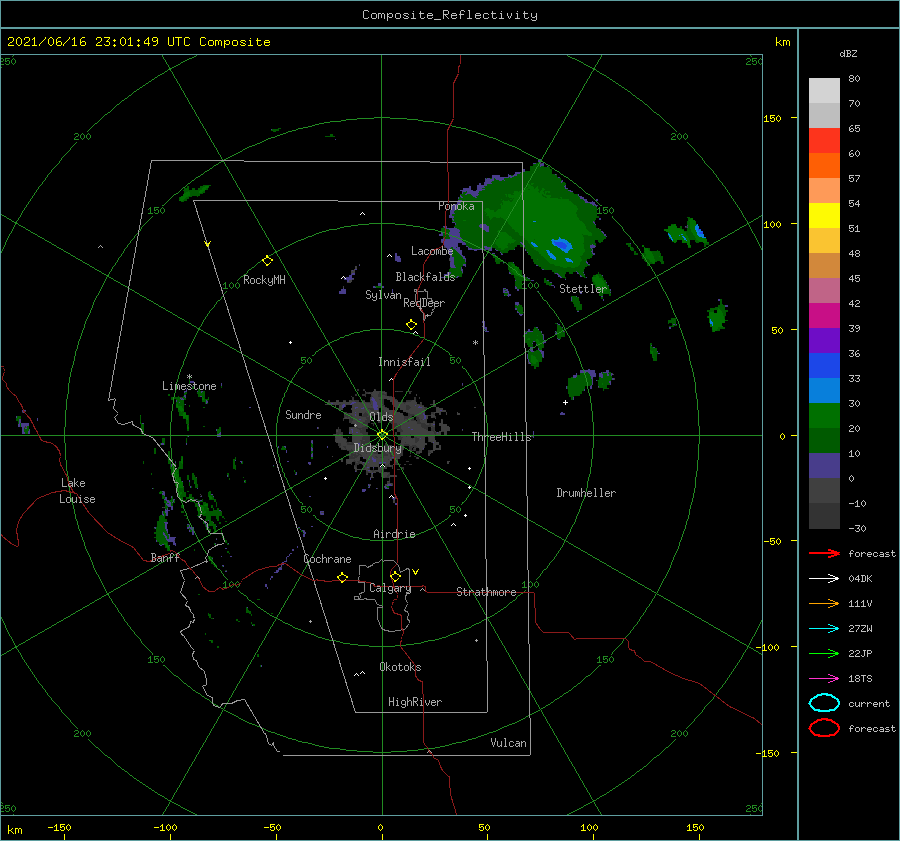Click the Lacombe label
Screen dimensions: 900x841
[432, 251]
